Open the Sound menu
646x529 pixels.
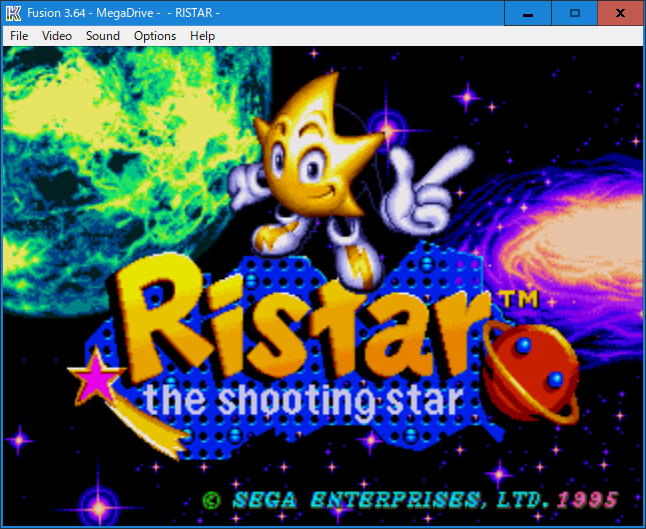(x=103, y=36)
